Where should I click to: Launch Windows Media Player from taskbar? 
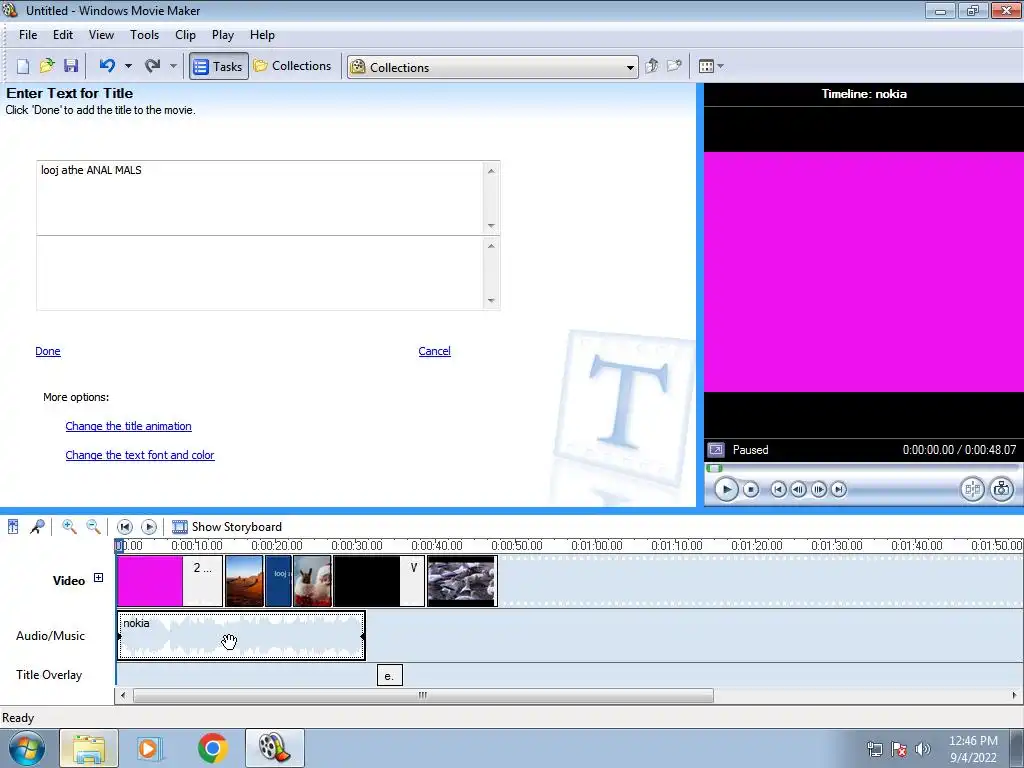click(x=148, y=748)
